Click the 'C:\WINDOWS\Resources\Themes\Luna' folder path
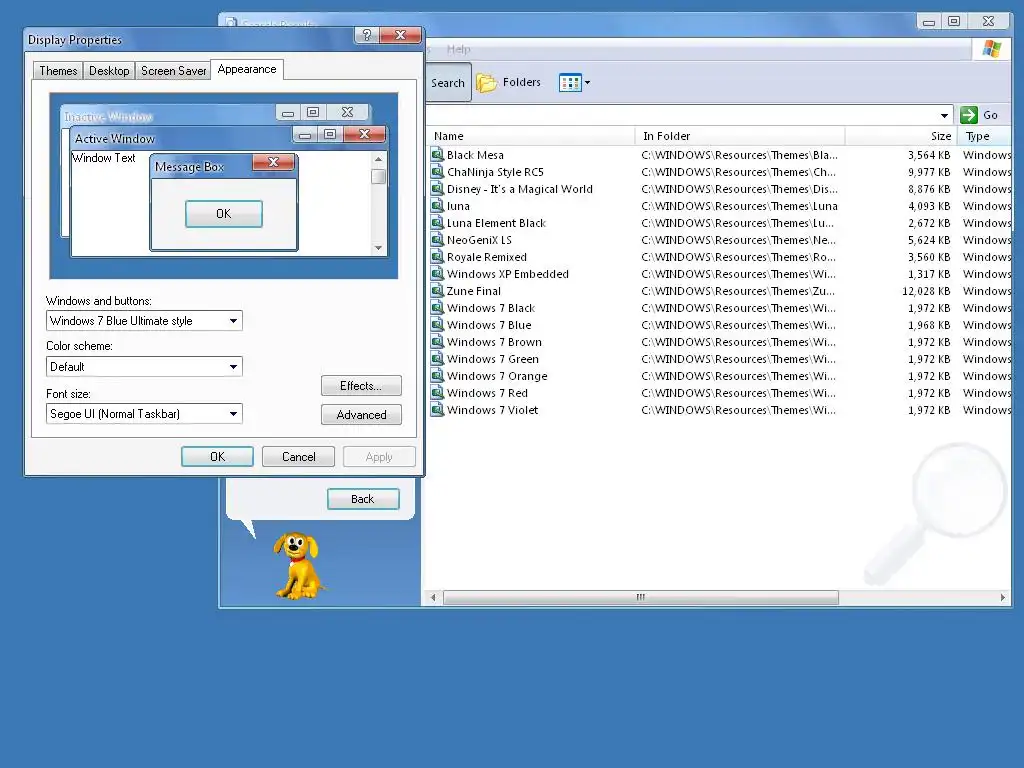 point(739,206)
